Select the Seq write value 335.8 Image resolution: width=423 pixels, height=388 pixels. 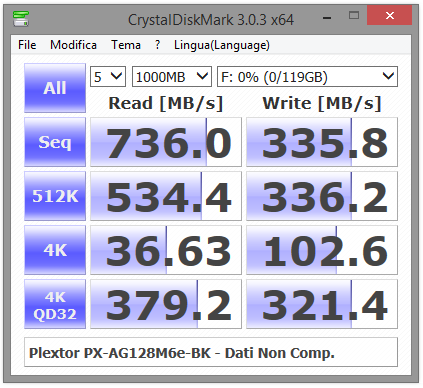(322, 142)
